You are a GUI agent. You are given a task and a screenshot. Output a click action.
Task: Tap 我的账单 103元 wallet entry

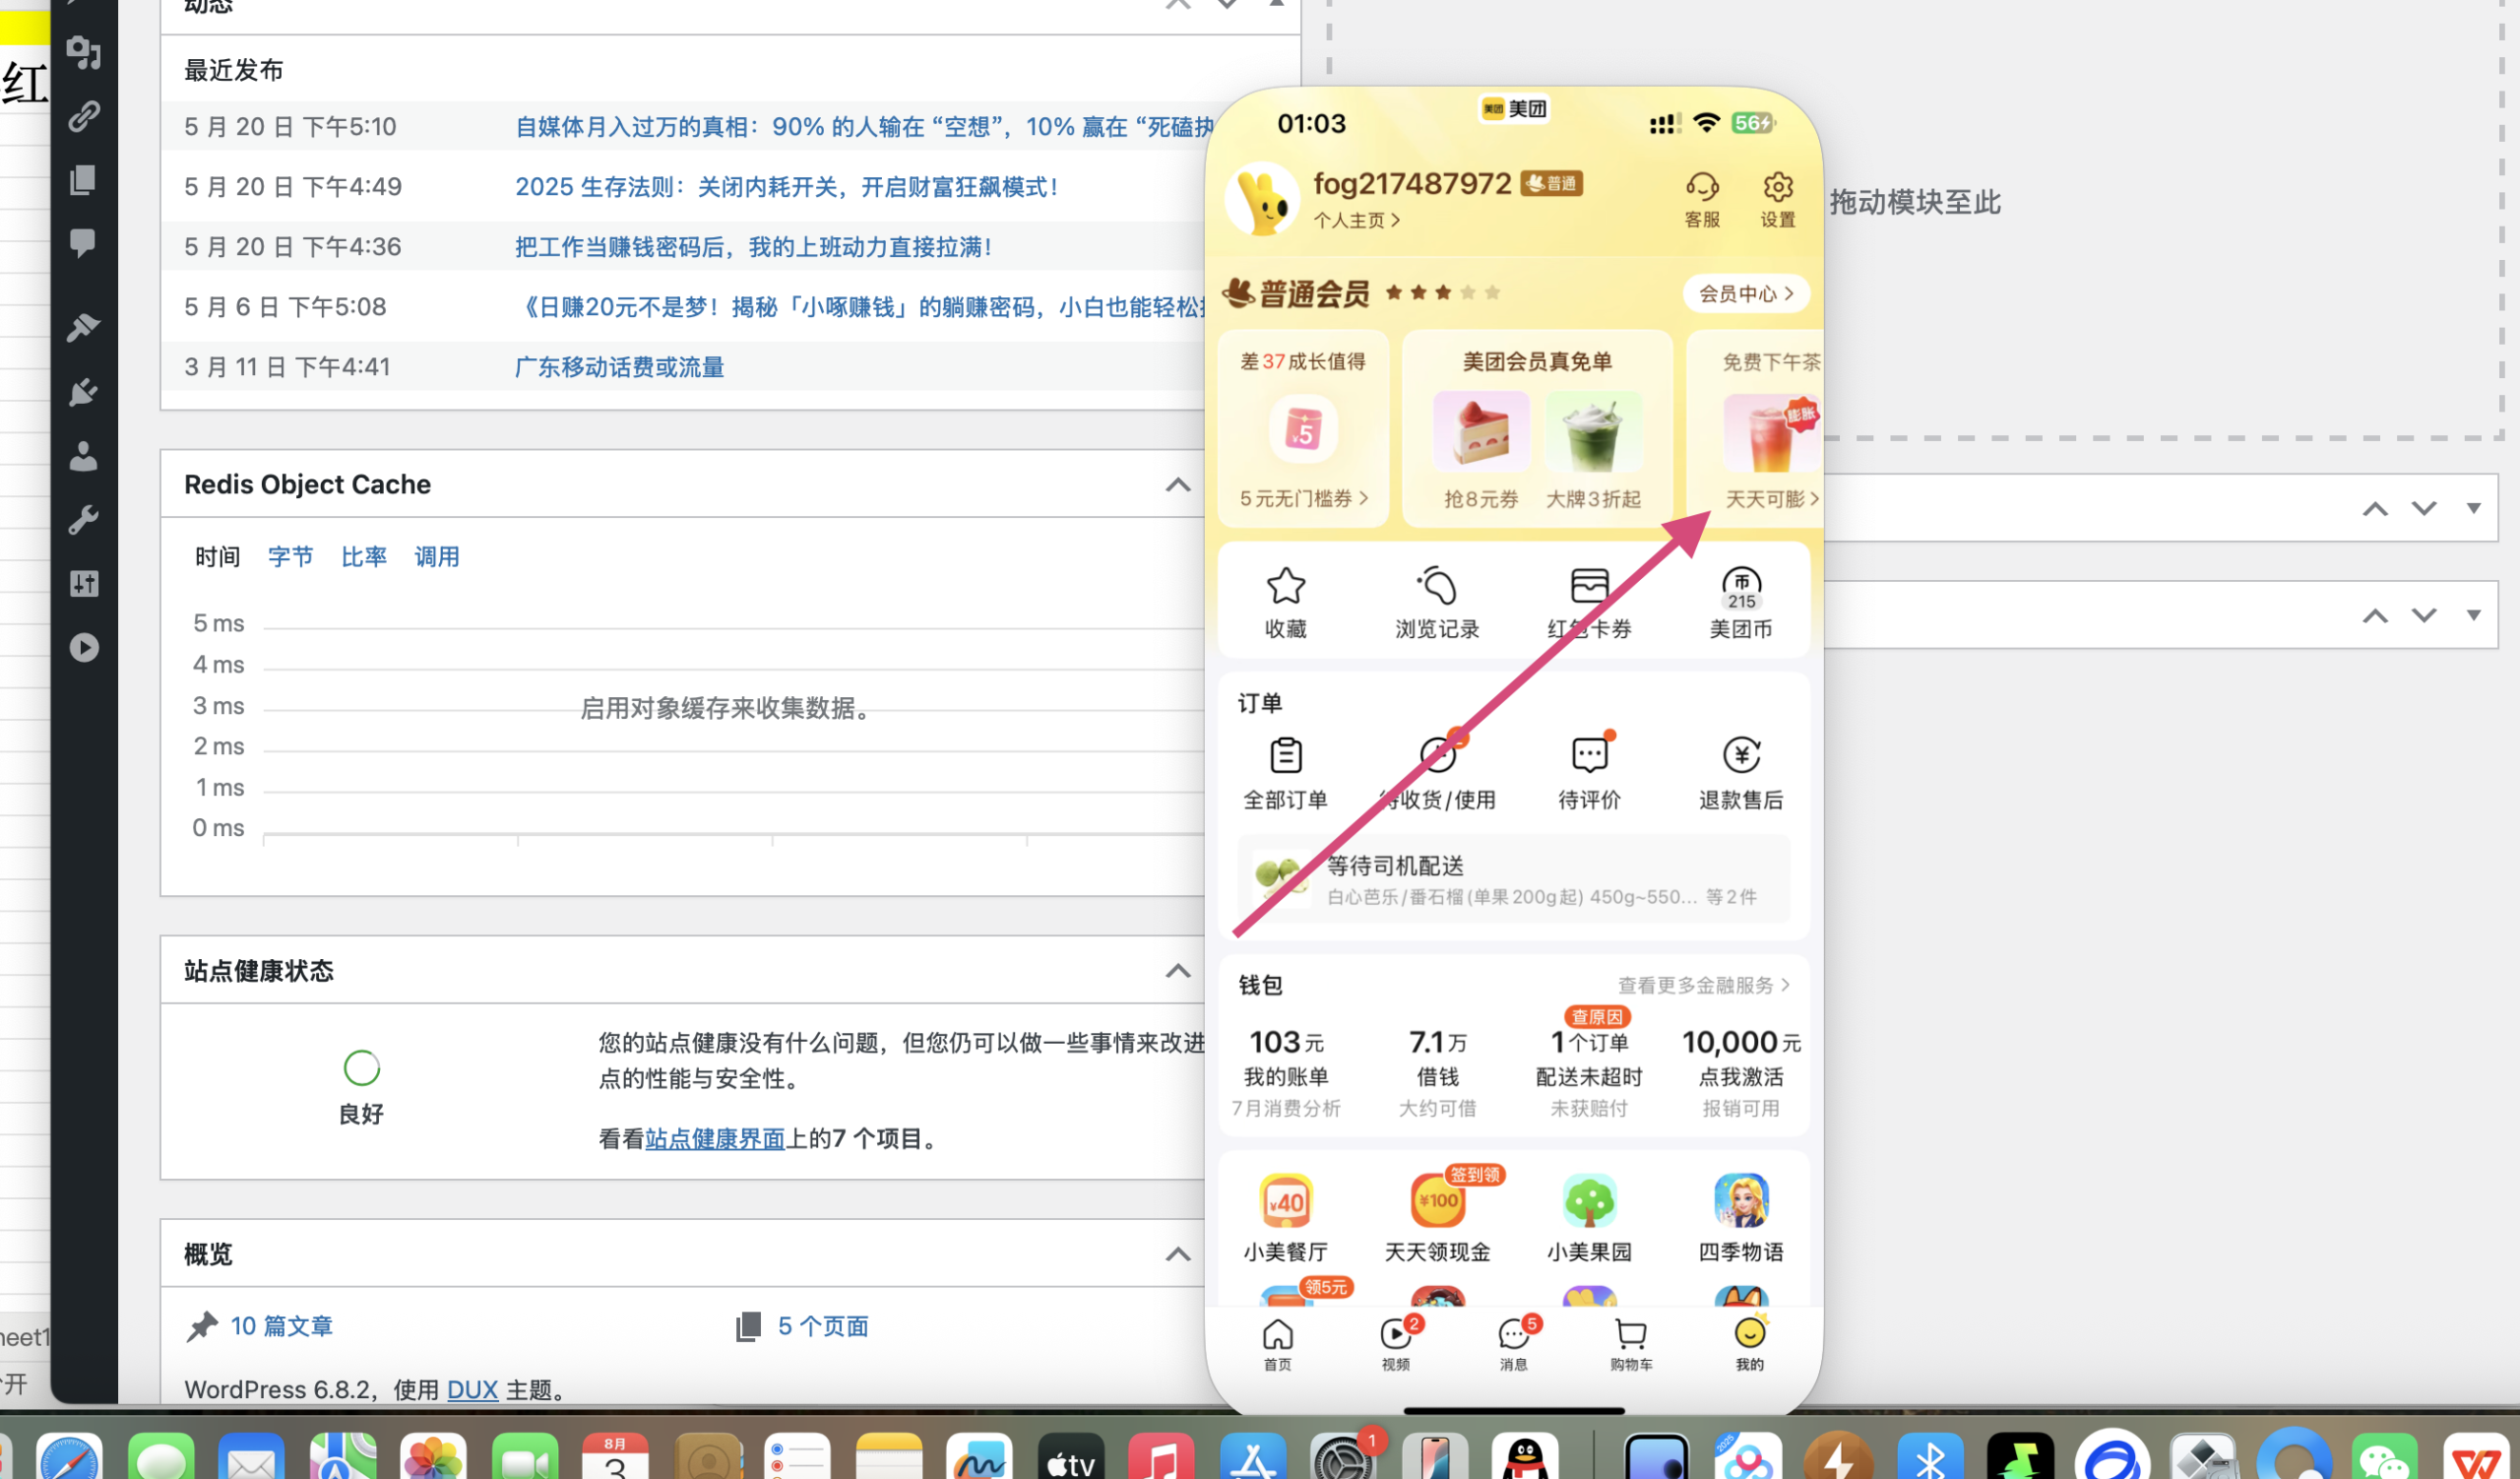[x=1286, y=1072]
